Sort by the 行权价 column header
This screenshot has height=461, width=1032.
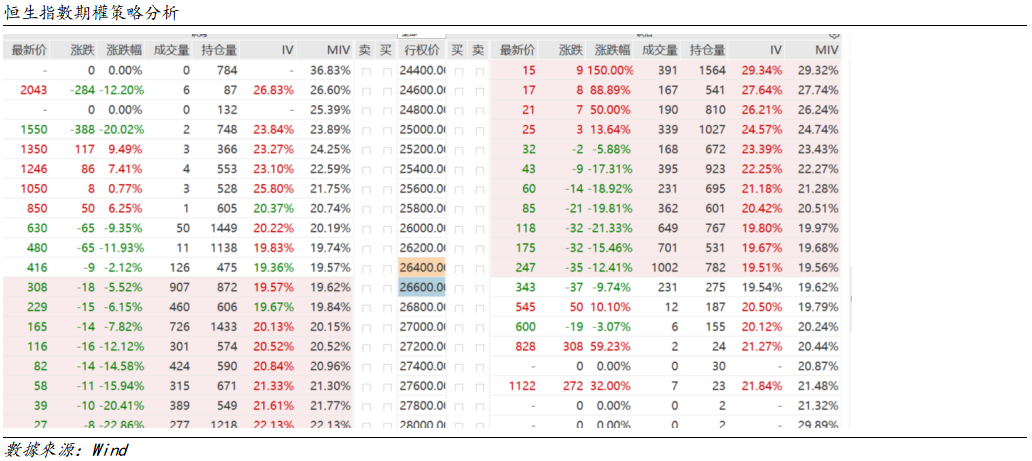[421, 50]
